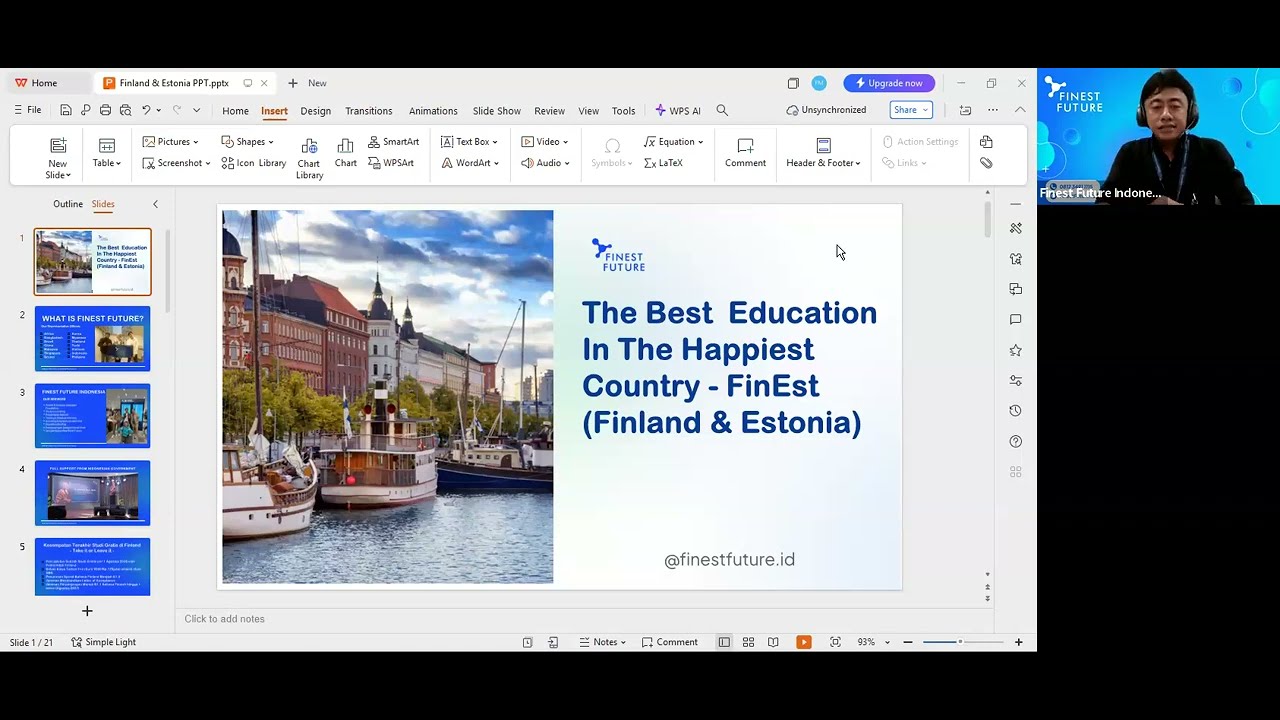Click the Undo arrow icon
1280x720 pixels.
[x=146, y=110]
